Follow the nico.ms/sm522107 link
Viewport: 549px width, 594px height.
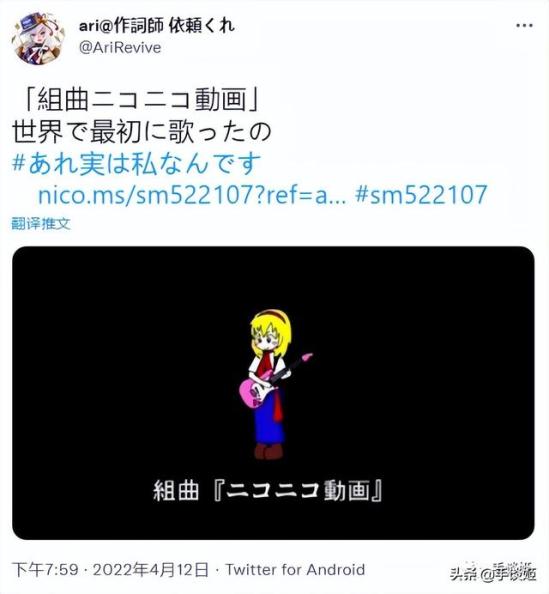[x=192, y=195]
